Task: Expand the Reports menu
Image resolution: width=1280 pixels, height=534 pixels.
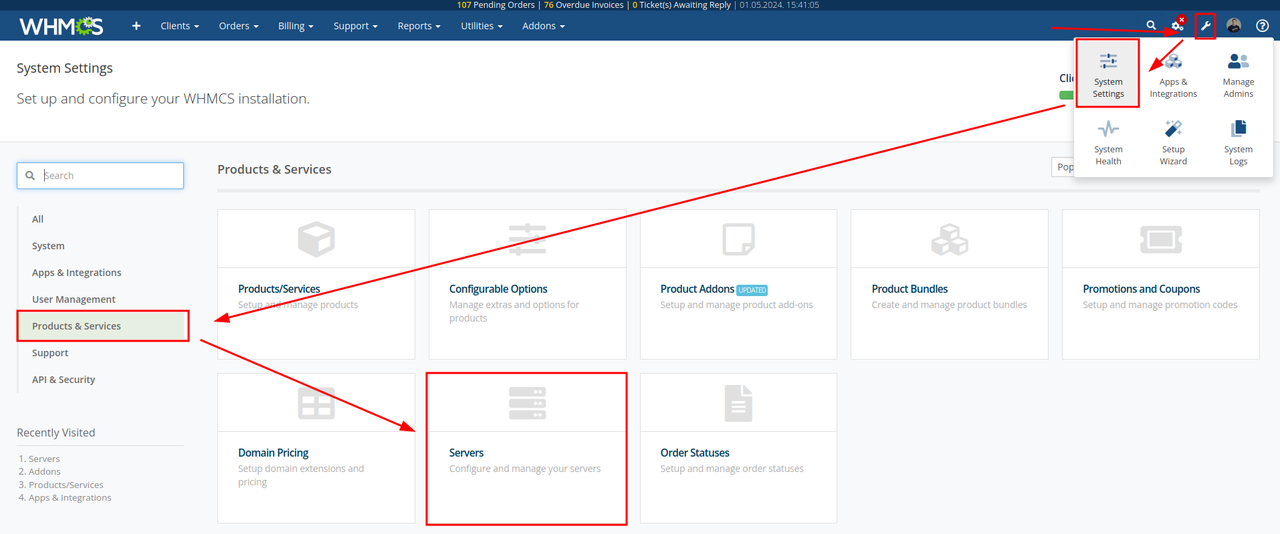Action: pyautogui.click(x=419, y=26)
